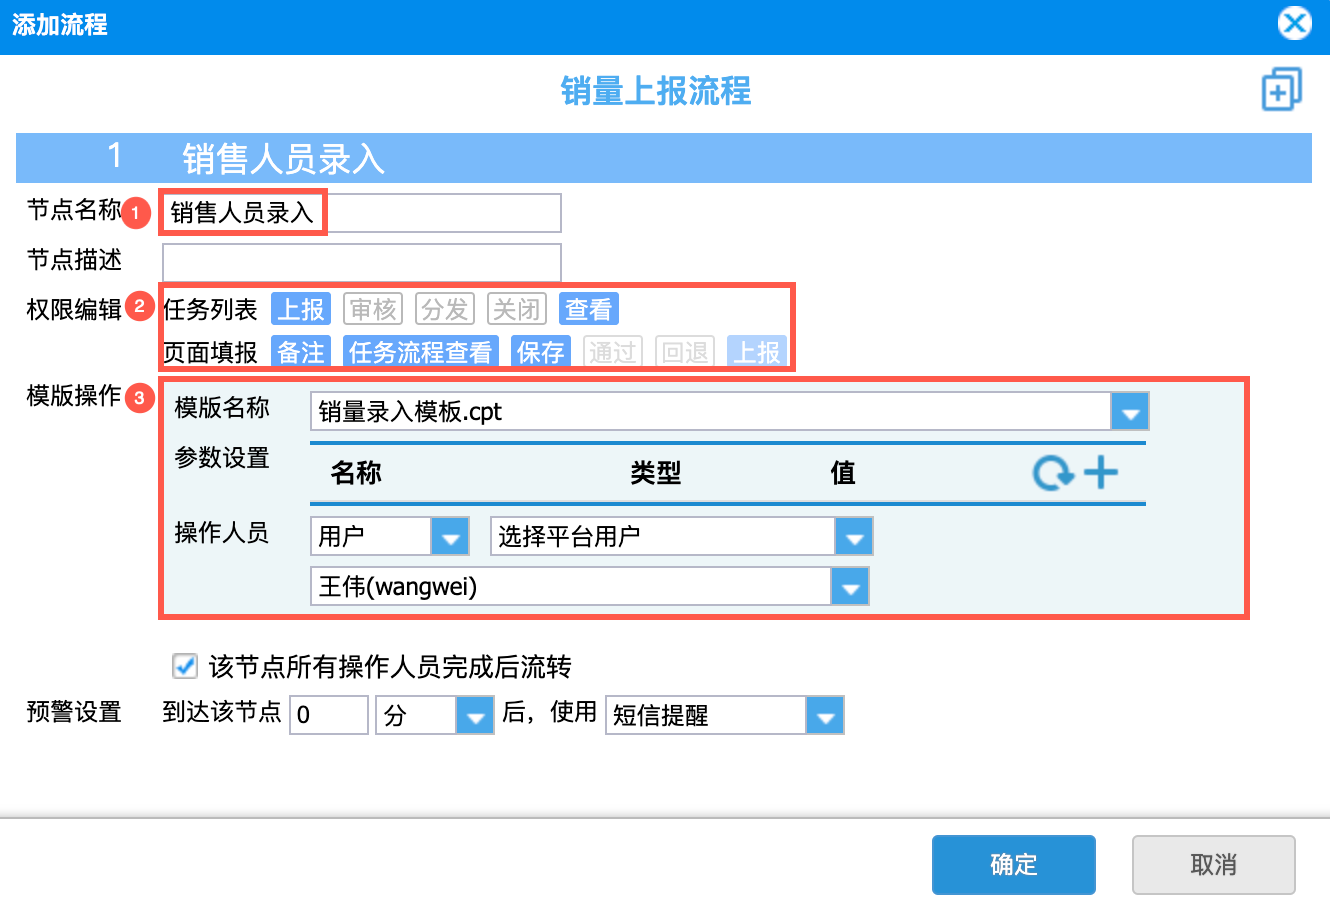Image resolution: width=1330 pixels, height=912 pixels.
Task: Toggle the 上报 task list permission
Action: tap(301, 309)
